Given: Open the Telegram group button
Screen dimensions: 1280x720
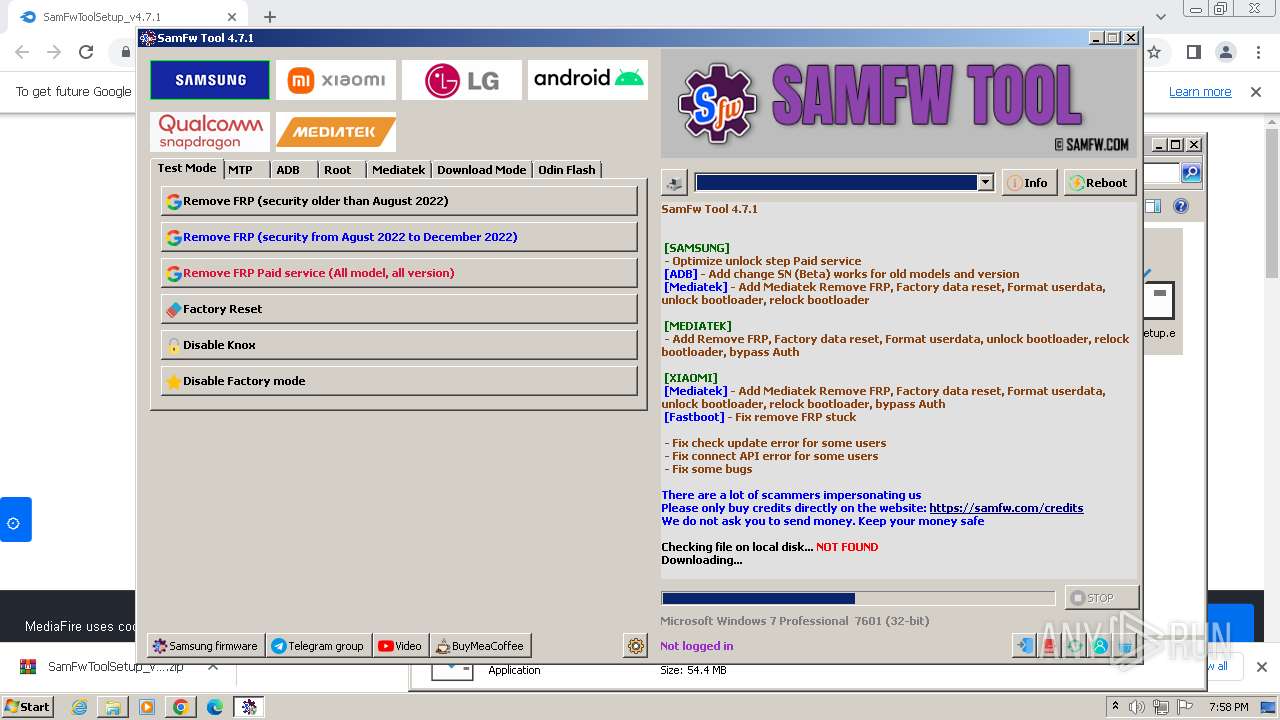Looking at the screenshot, I should pyautogui.click(x=318, y=646).
